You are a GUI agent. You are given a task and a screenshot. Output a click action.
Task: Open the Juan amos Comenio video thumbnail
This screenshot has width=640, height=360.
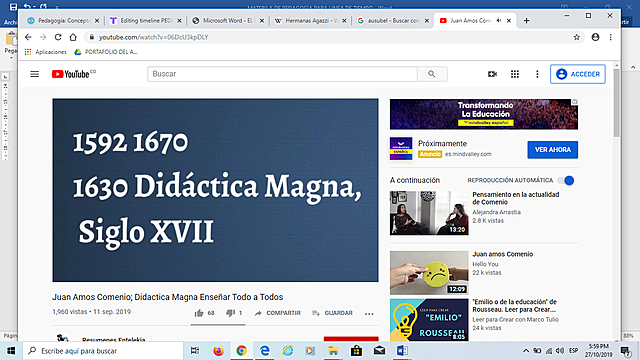click(429, 273)
